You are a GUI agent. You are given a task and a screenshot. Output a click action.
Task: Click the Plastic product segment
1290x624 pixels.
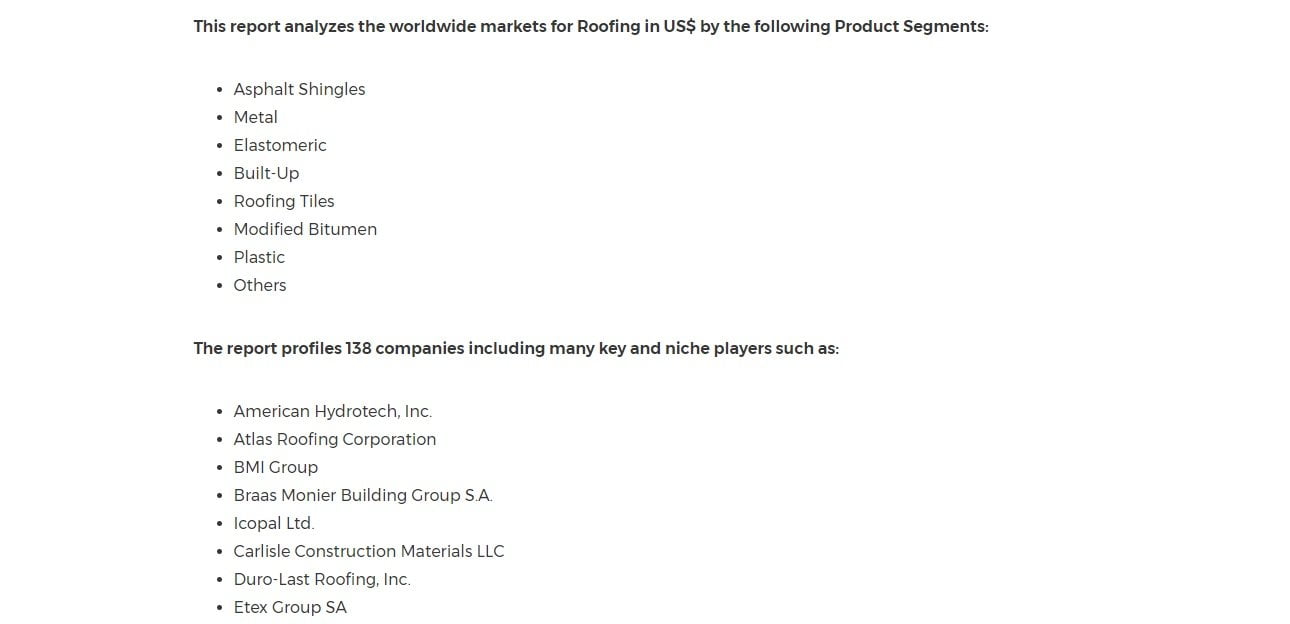coord(259,257)
